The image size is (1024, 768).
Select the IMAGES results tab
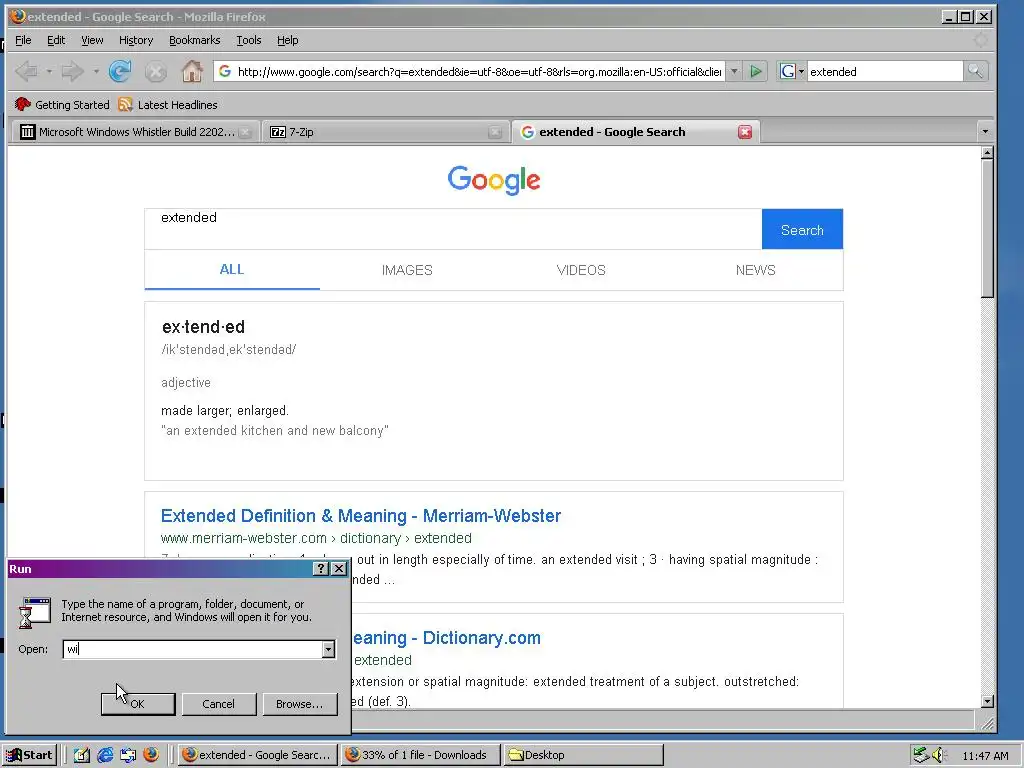[407, 270]
